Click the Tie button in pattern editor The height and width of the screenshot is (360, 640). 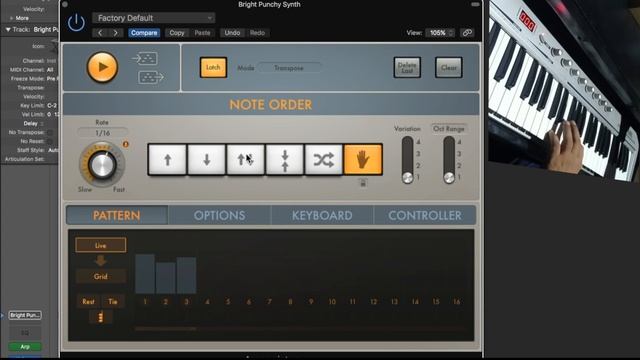point(113,302)
